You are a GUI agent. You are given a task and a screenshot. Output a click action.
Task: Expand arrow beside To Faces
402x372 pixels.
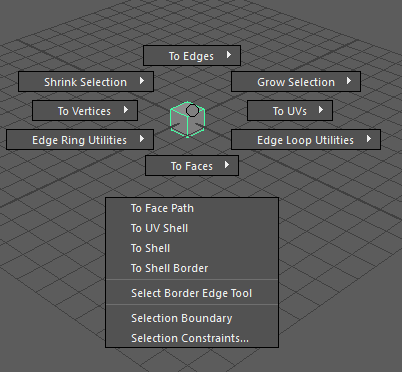point(227,164)
